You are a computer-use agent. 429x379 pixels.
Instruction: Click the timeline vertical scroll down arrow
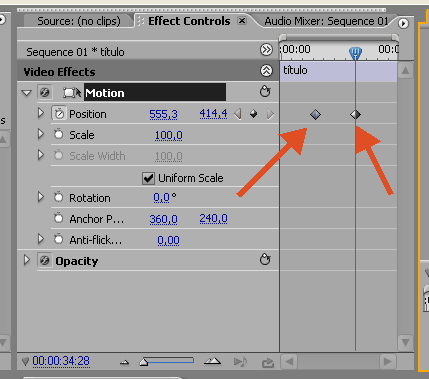click(405, 342)
